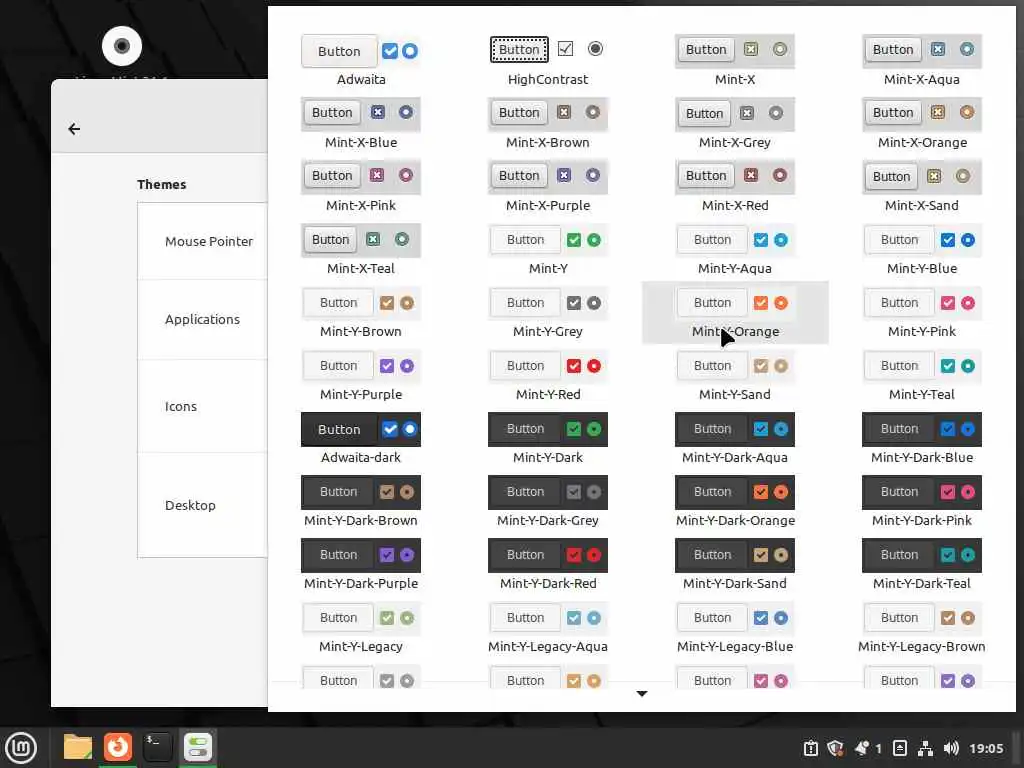Choose the Mint-Y-Purple theme
This screenshot has height=768, width=1024.
[360, 376]
